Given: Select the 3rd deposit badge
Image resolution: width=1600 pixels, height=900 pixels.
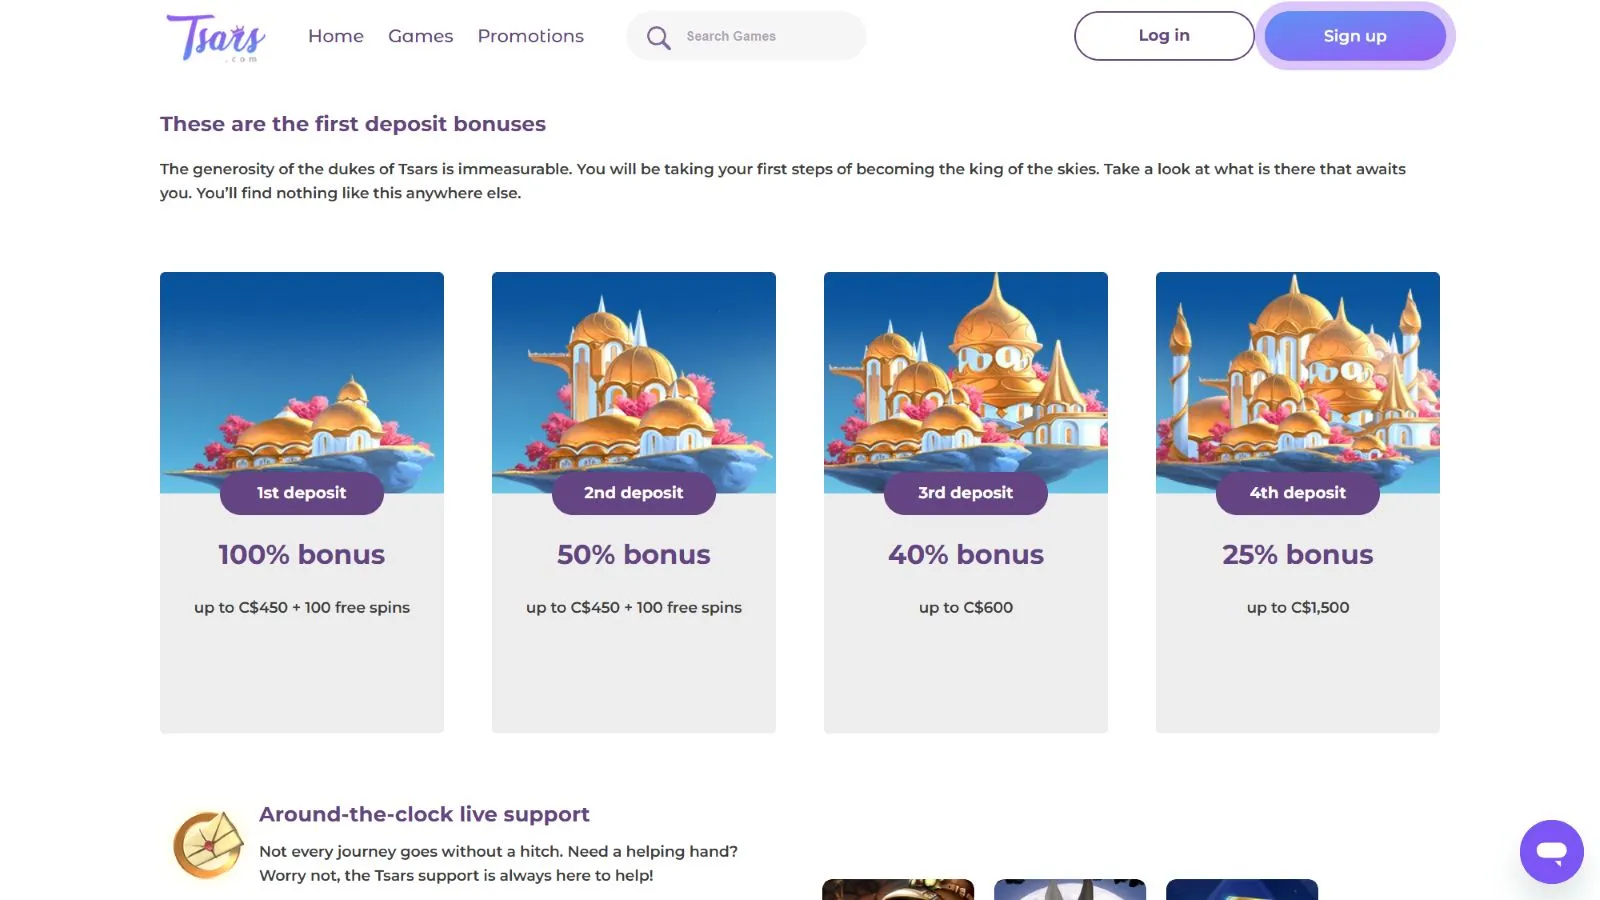Looking at the screenshot, I should coord(966,493).
